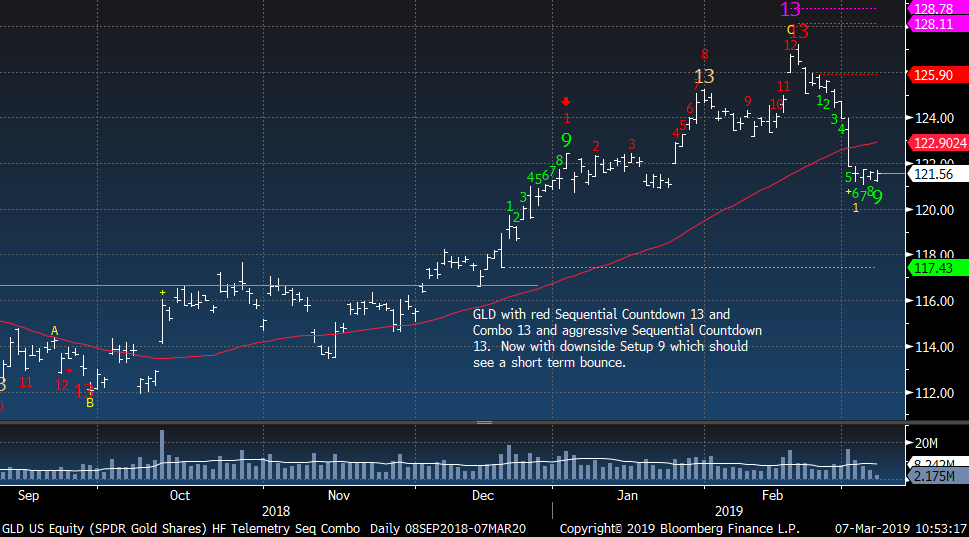Click the 2019 year label
Image resolution: width=969 pixels, height=537 pixels.
pos(729,512)
